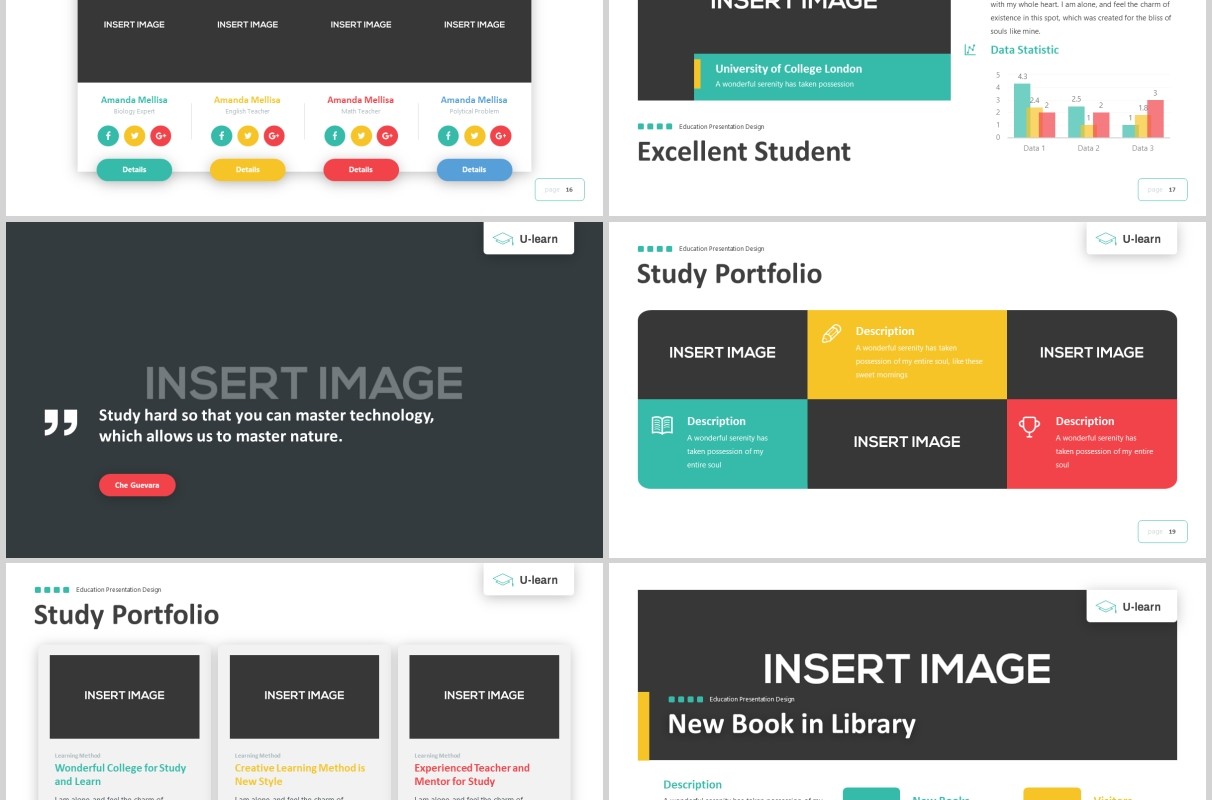The height and width of the screenshot is (800, 1212).
Task: Click the Facebook icon under Biology Expert
Action: (108, 136)
